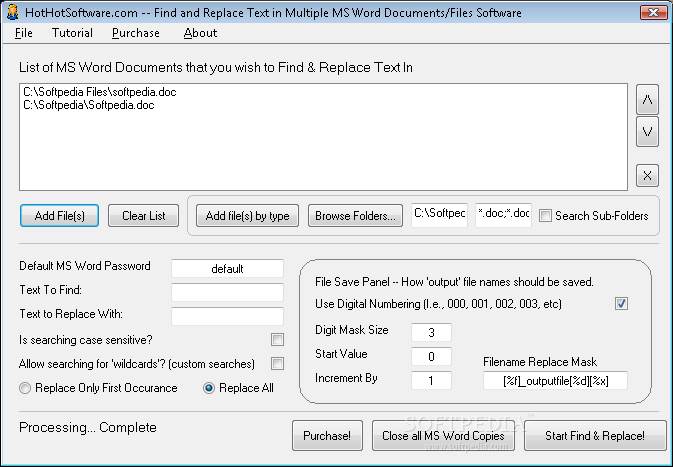Click the move down arrow button
The height and width of the screenshot is (467, 673).
647,131
